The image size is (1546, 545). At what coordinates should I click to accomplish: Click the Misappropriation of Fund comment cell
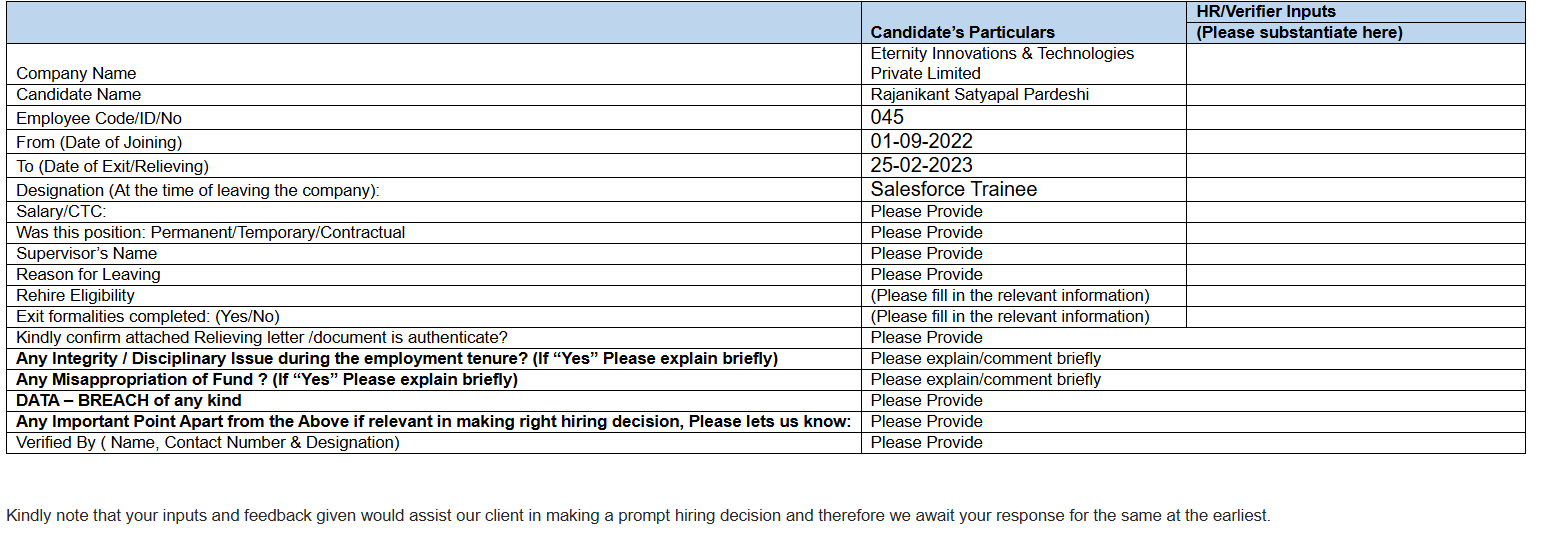pos(985,379)
